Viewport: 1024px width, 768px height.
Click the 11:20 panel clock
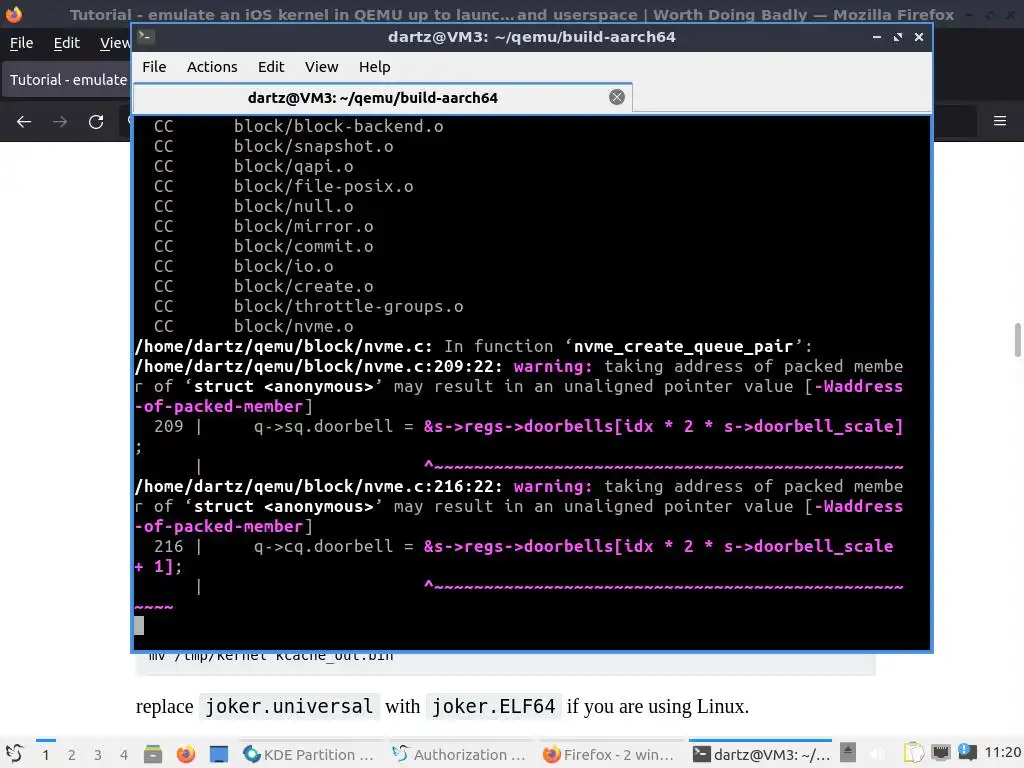tap(1002, 753)
